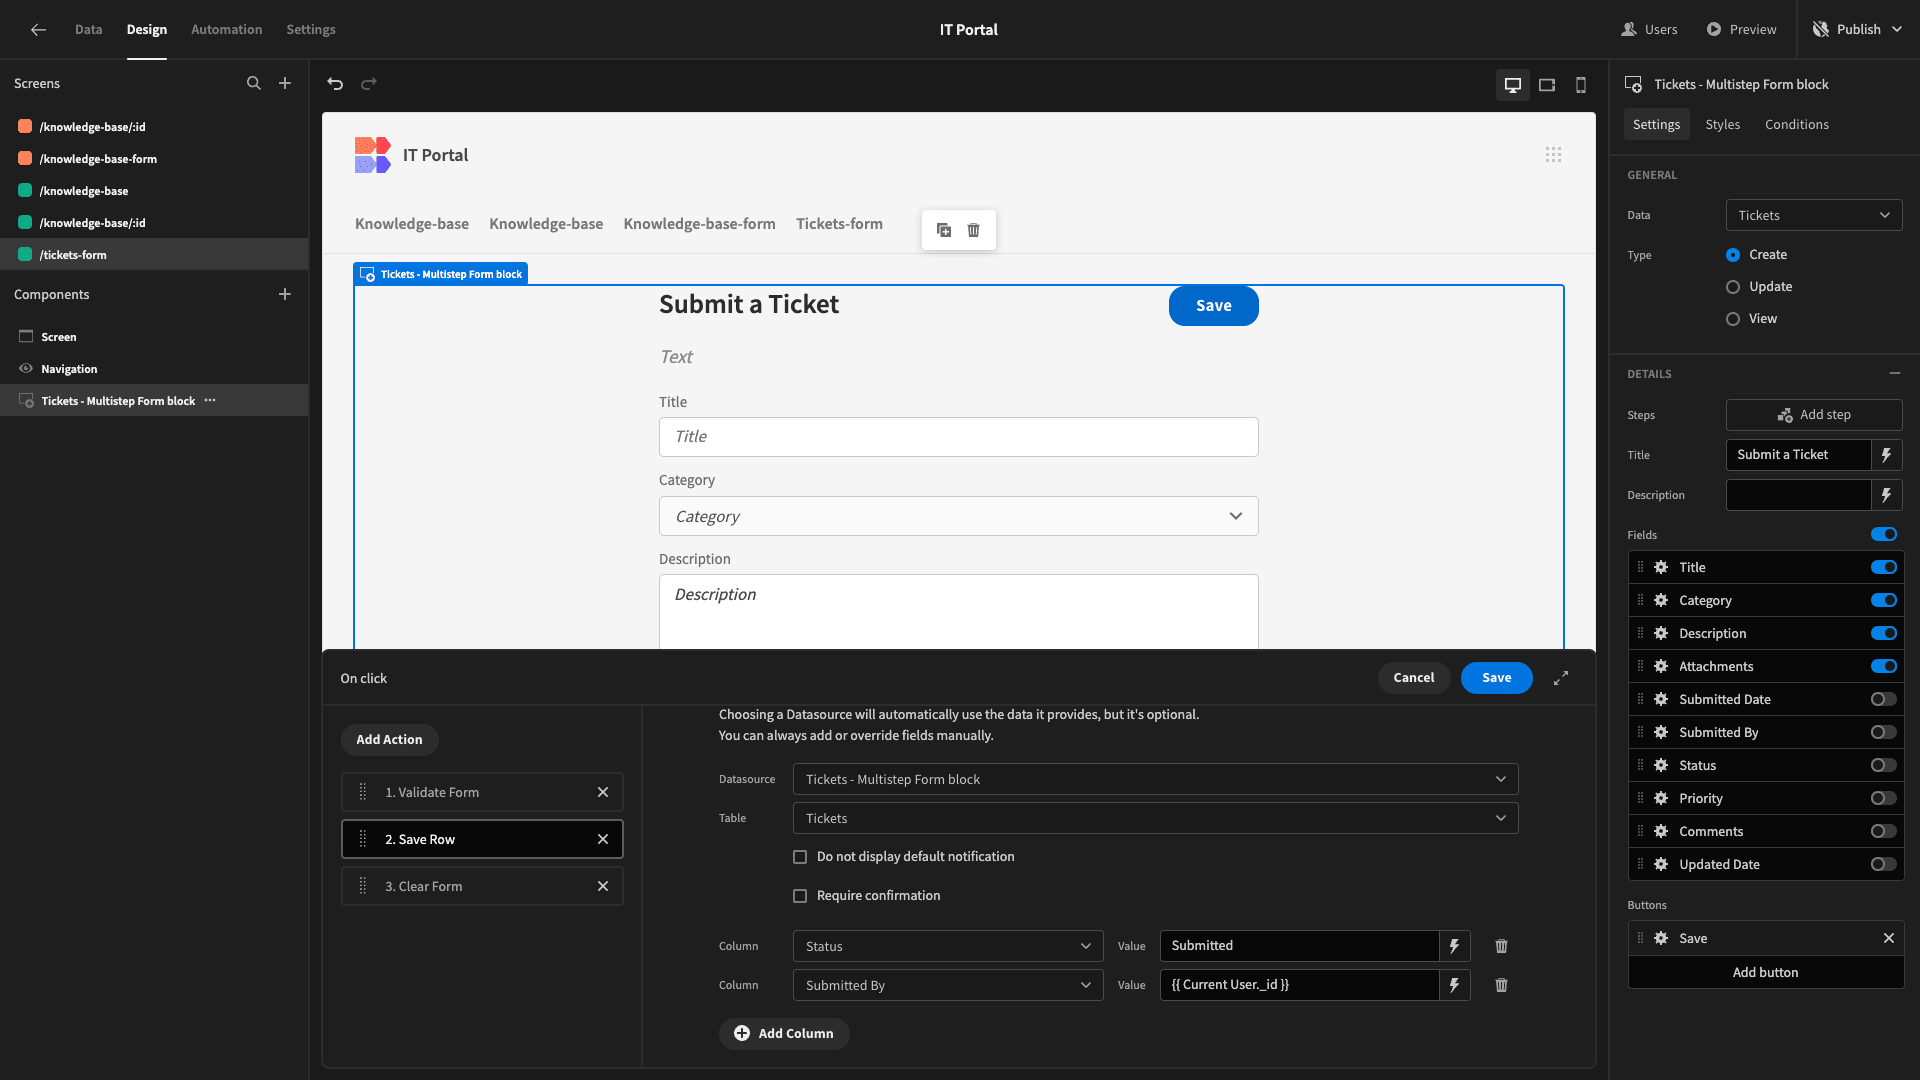Open the Table Tickets dropdown
Viewport: 1920px width, 1080px height.
pyautogui.click(x=1155, y=818)
